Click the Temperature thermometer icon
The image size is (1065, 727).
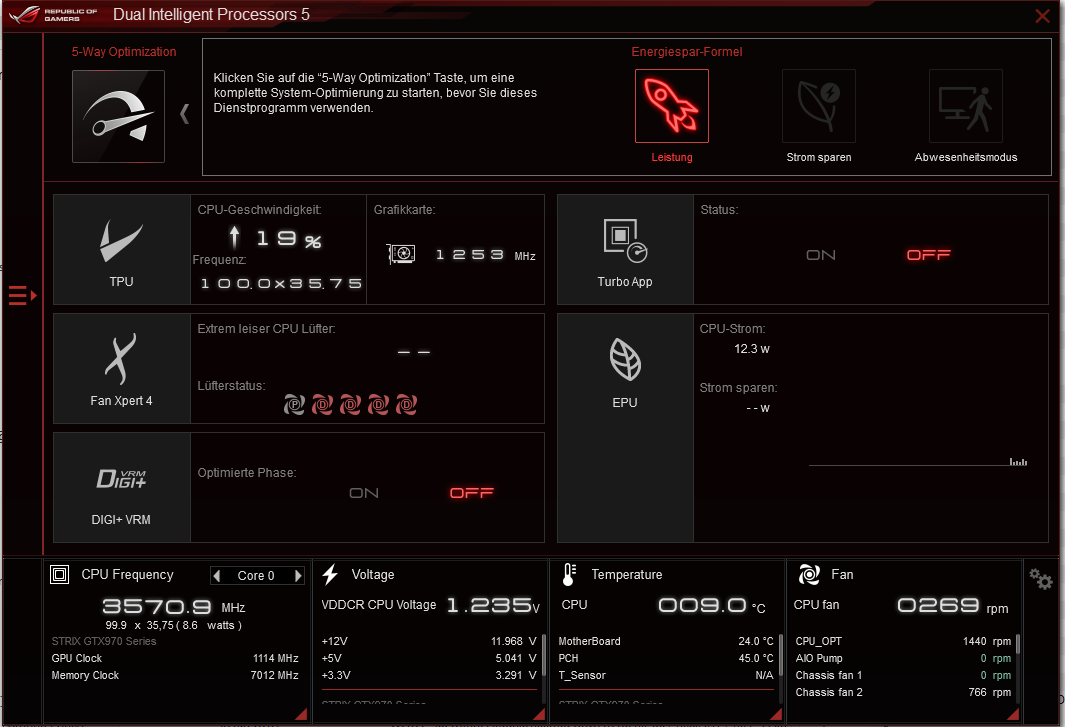[x=570, y=575]
